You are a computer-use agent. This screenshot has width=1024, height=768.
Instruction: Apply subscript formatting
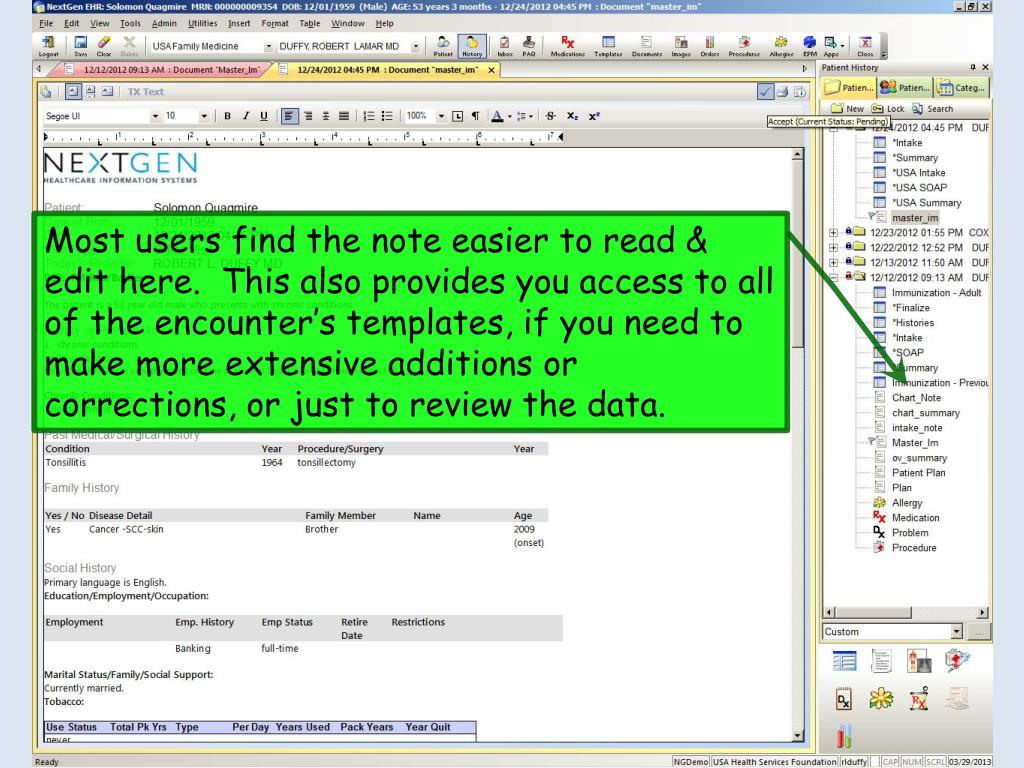pos(572,116)
